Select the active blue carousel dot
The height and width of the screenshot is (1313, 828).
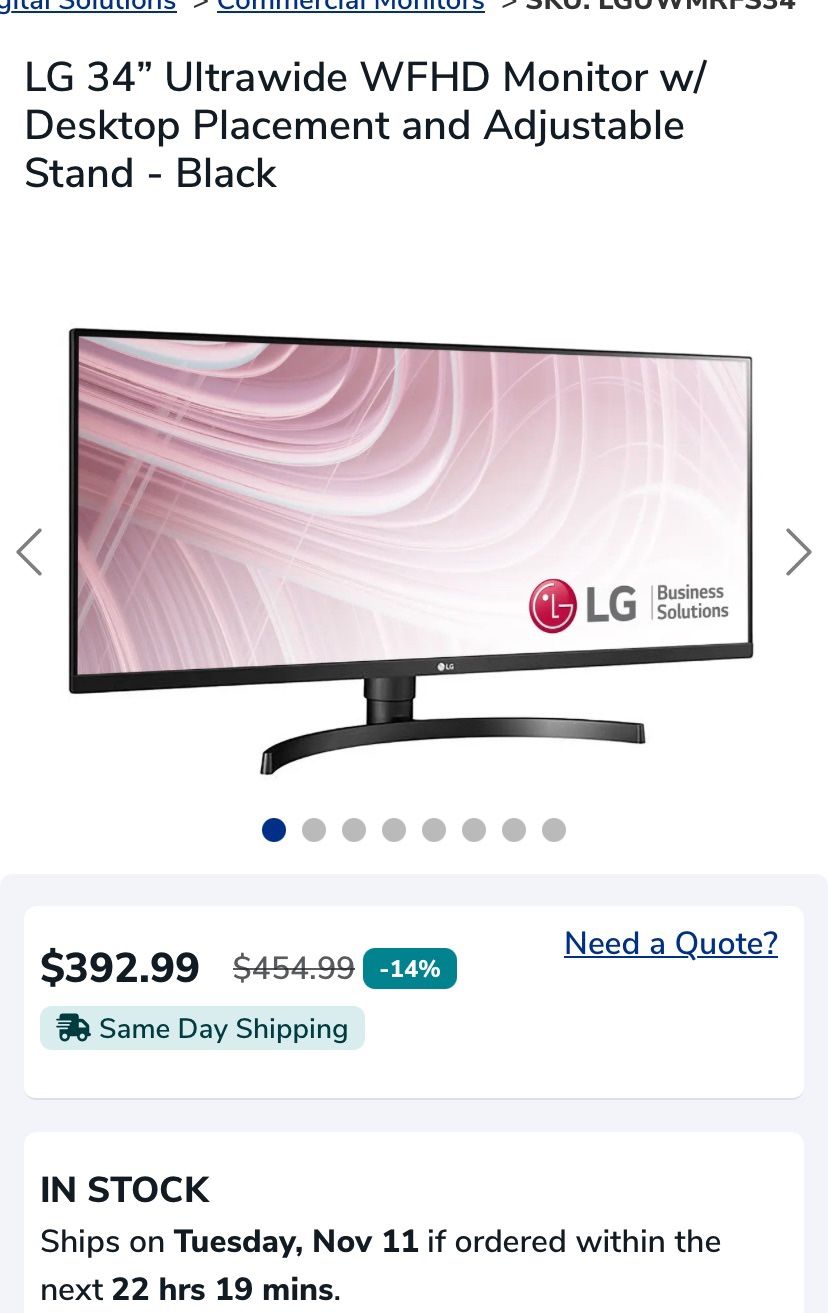click(274, 830)
